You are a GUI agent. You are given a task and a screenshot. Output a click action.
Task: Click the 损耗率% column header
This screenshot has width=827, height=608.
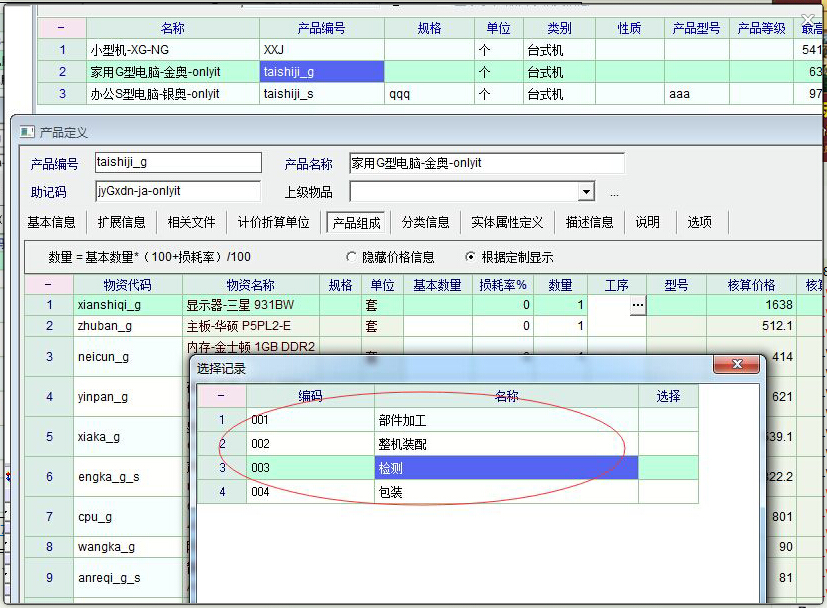click(504, 285)
